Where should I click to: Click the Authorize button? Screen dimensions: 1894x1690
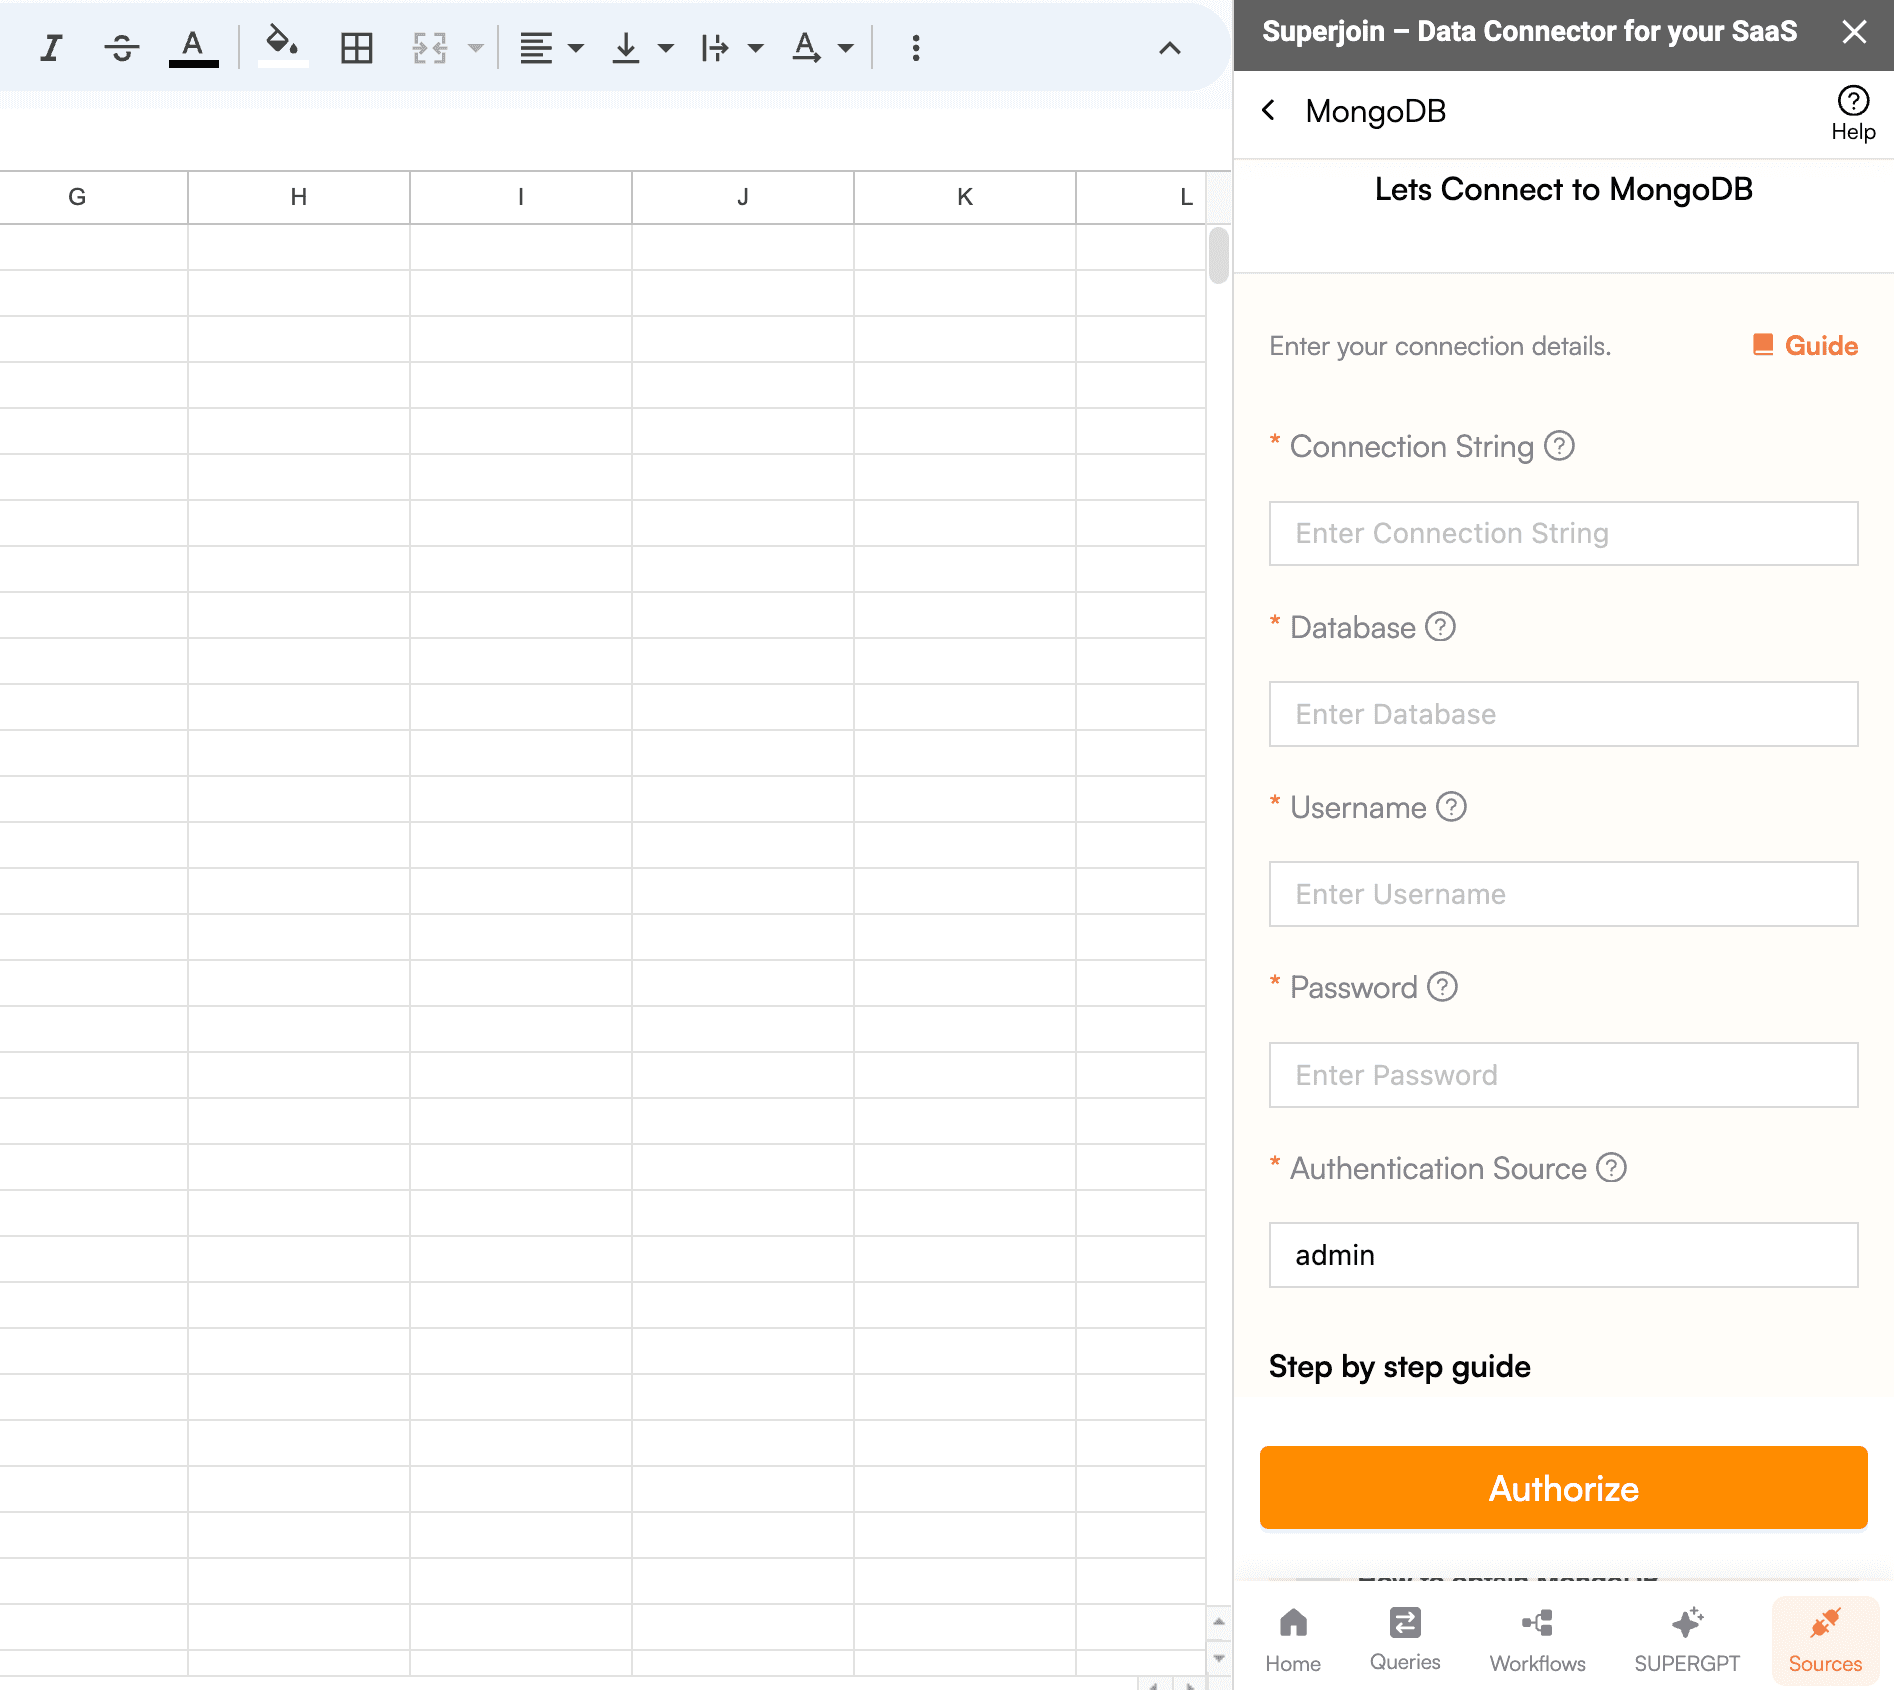click(1563, 1488)
